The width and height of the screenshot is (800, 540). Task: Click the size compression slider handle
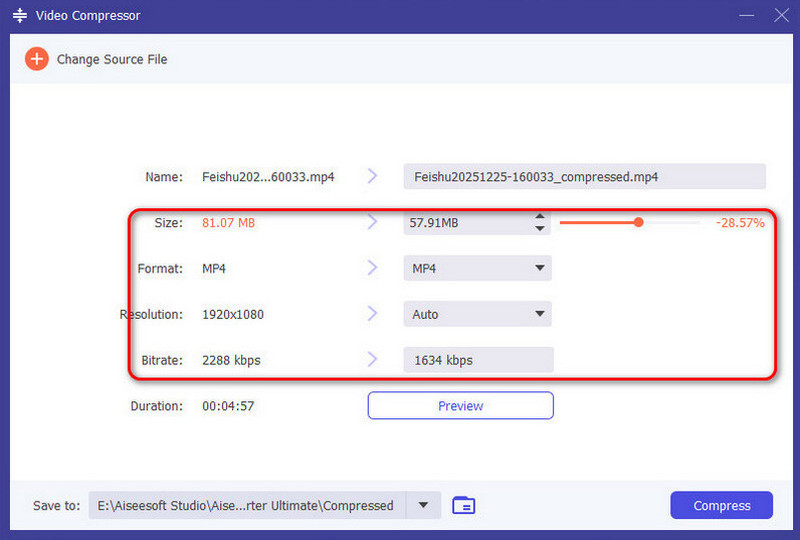(x=638, y=222)
